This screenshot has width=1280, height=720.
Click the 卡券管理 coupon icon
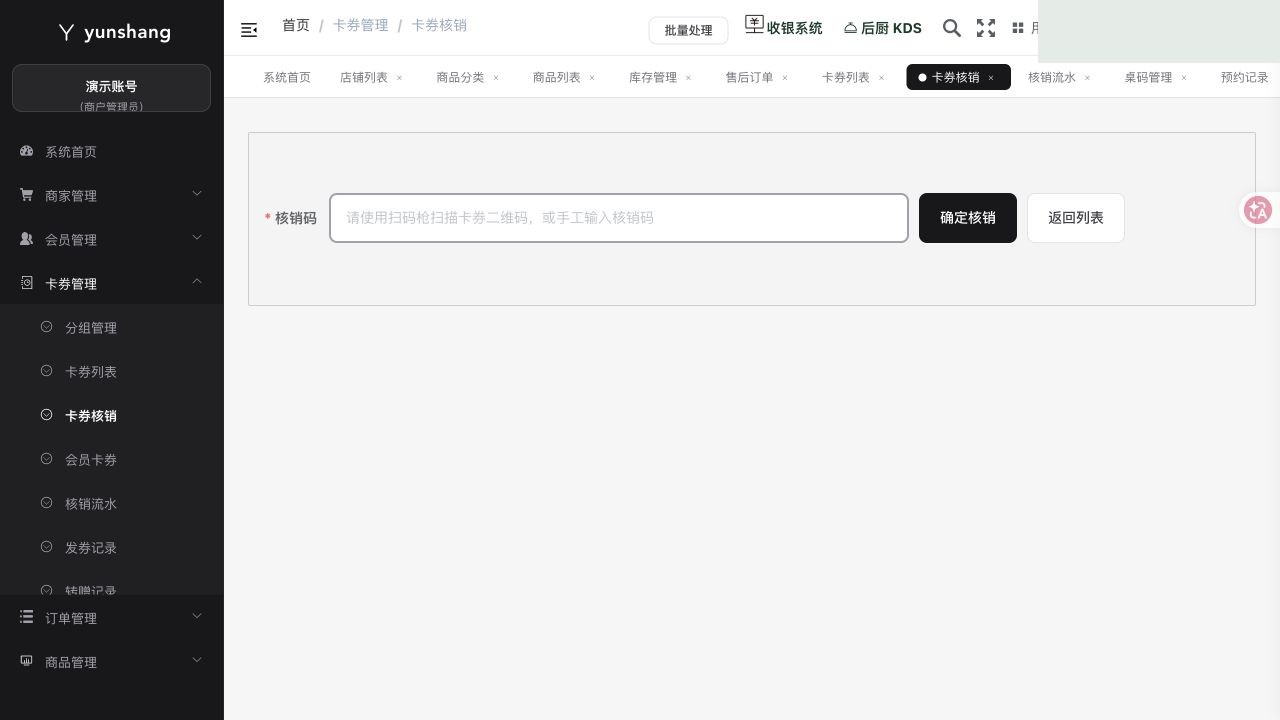[27, 283]
